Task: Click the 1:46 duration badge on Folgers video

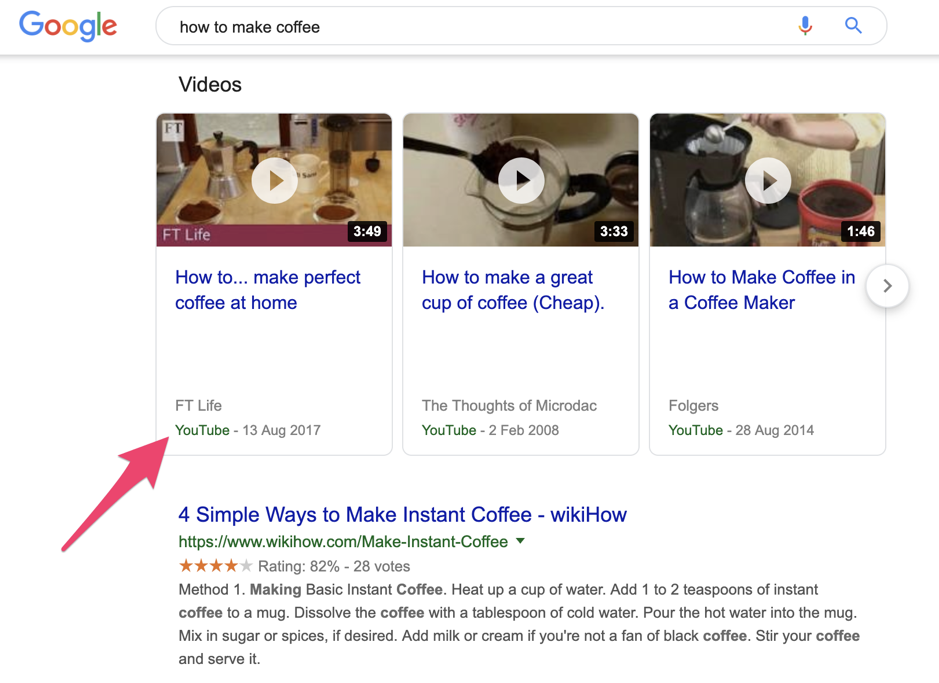Action: 860,232
